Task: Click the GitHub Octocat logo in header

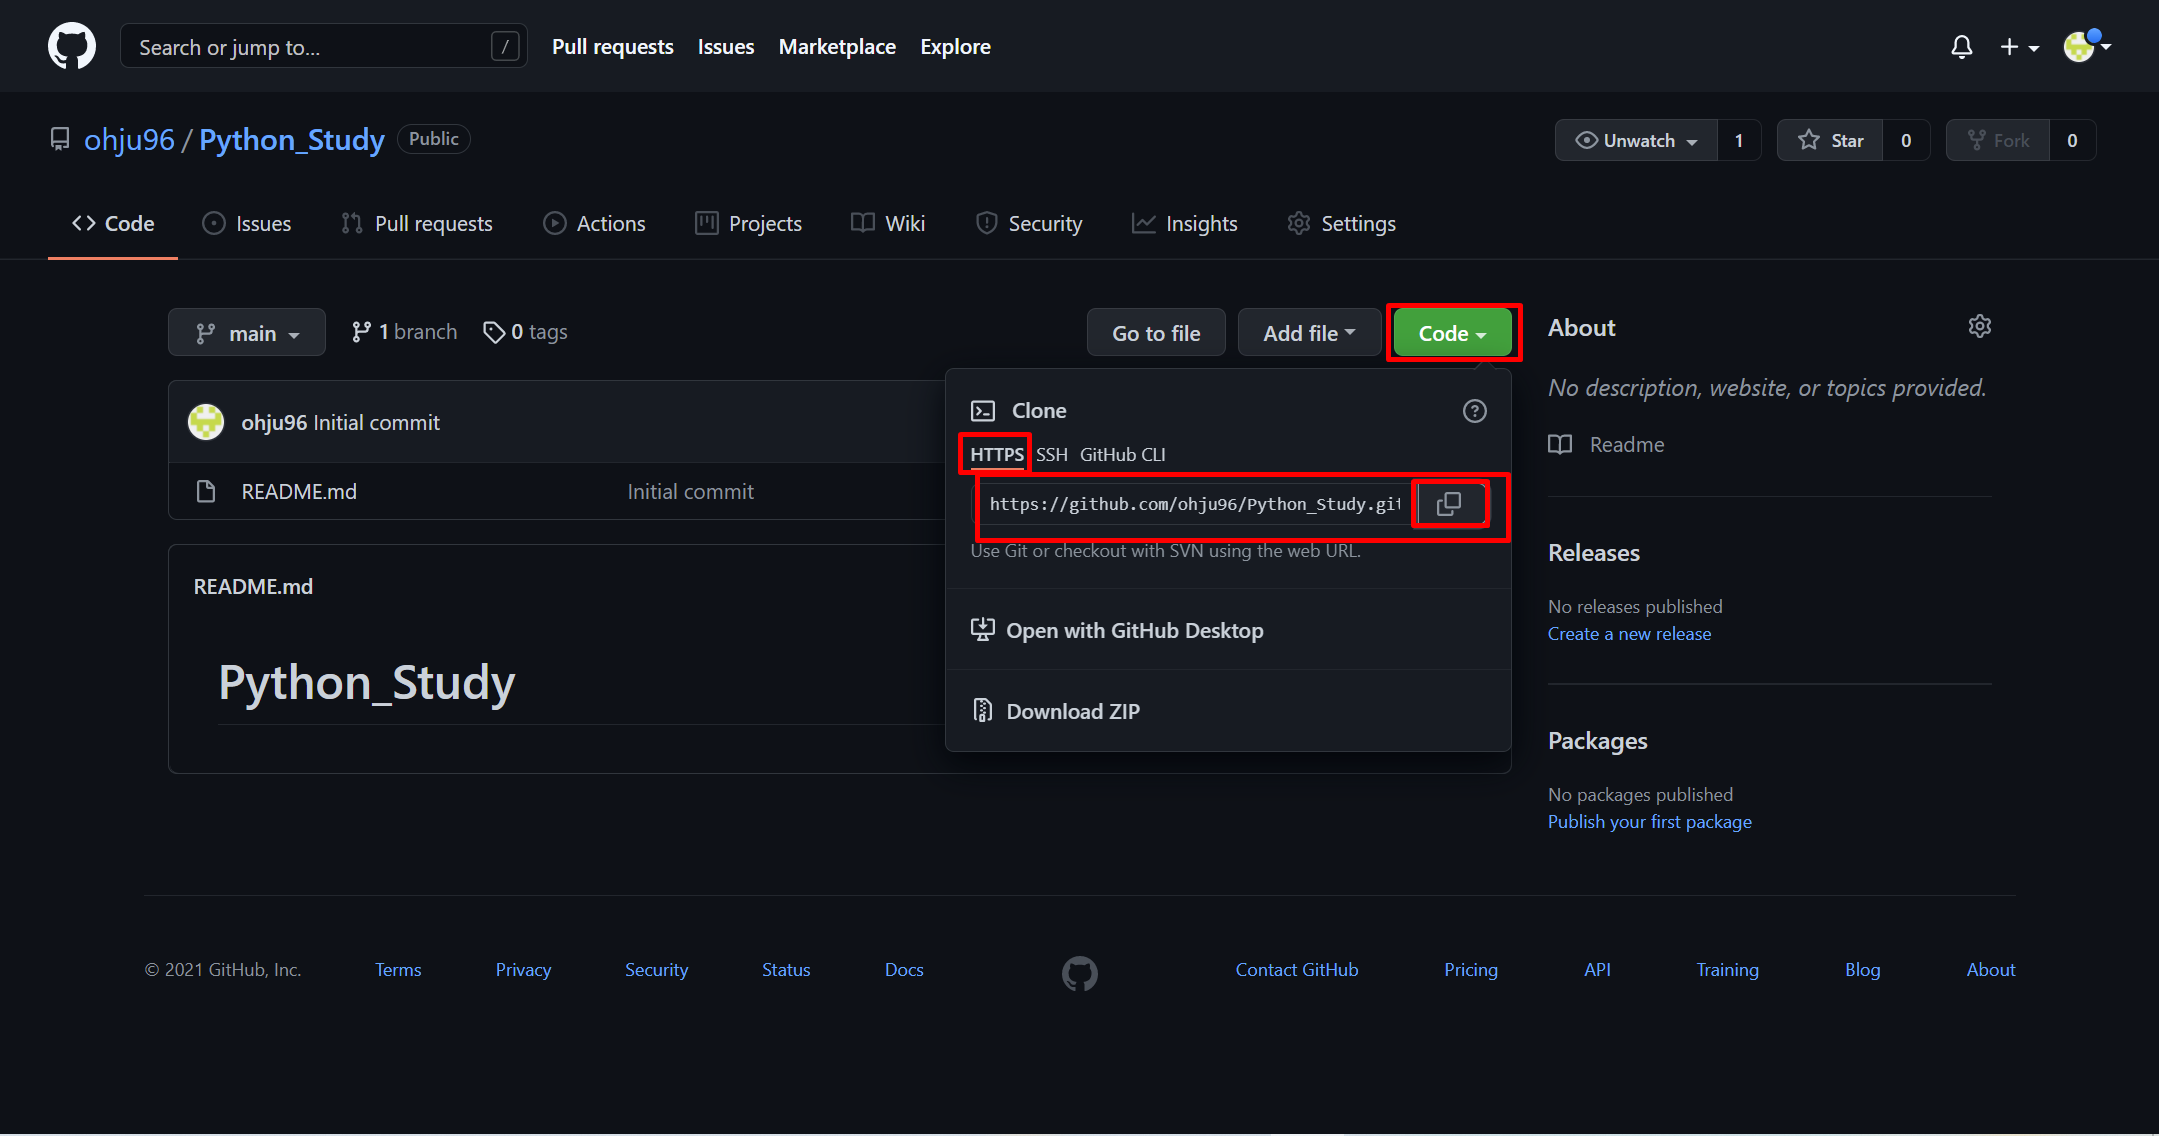Action: [x=72, y=46]
